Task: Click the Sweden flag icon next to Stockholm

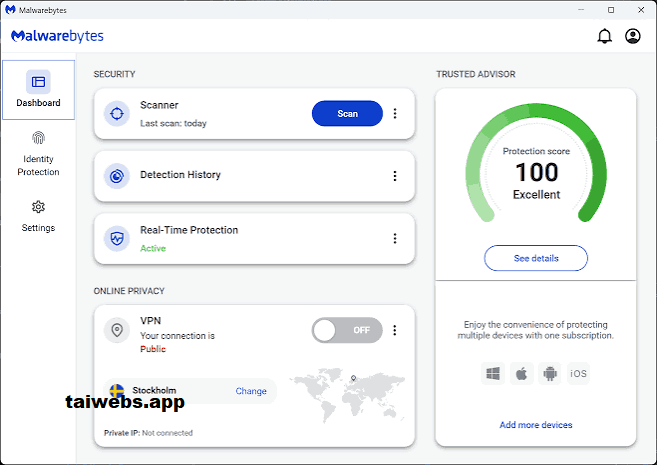Action: (x=116, y=390)
